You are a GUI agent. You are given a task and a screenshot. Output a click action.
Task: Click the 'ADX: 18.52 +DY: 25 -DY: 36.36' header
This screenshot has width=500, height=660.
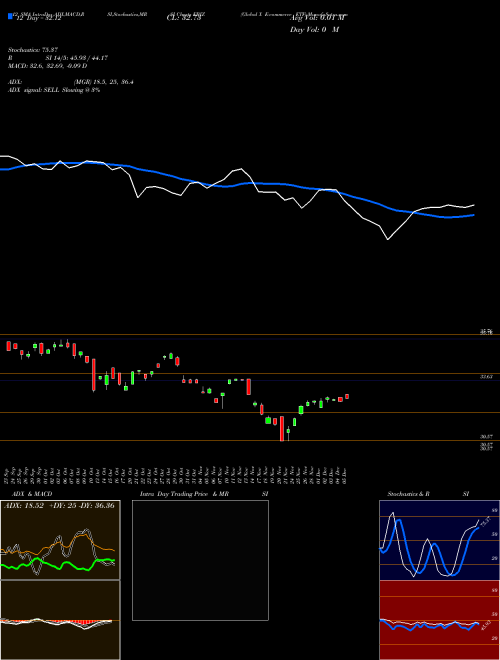click(x=59, y=506)
